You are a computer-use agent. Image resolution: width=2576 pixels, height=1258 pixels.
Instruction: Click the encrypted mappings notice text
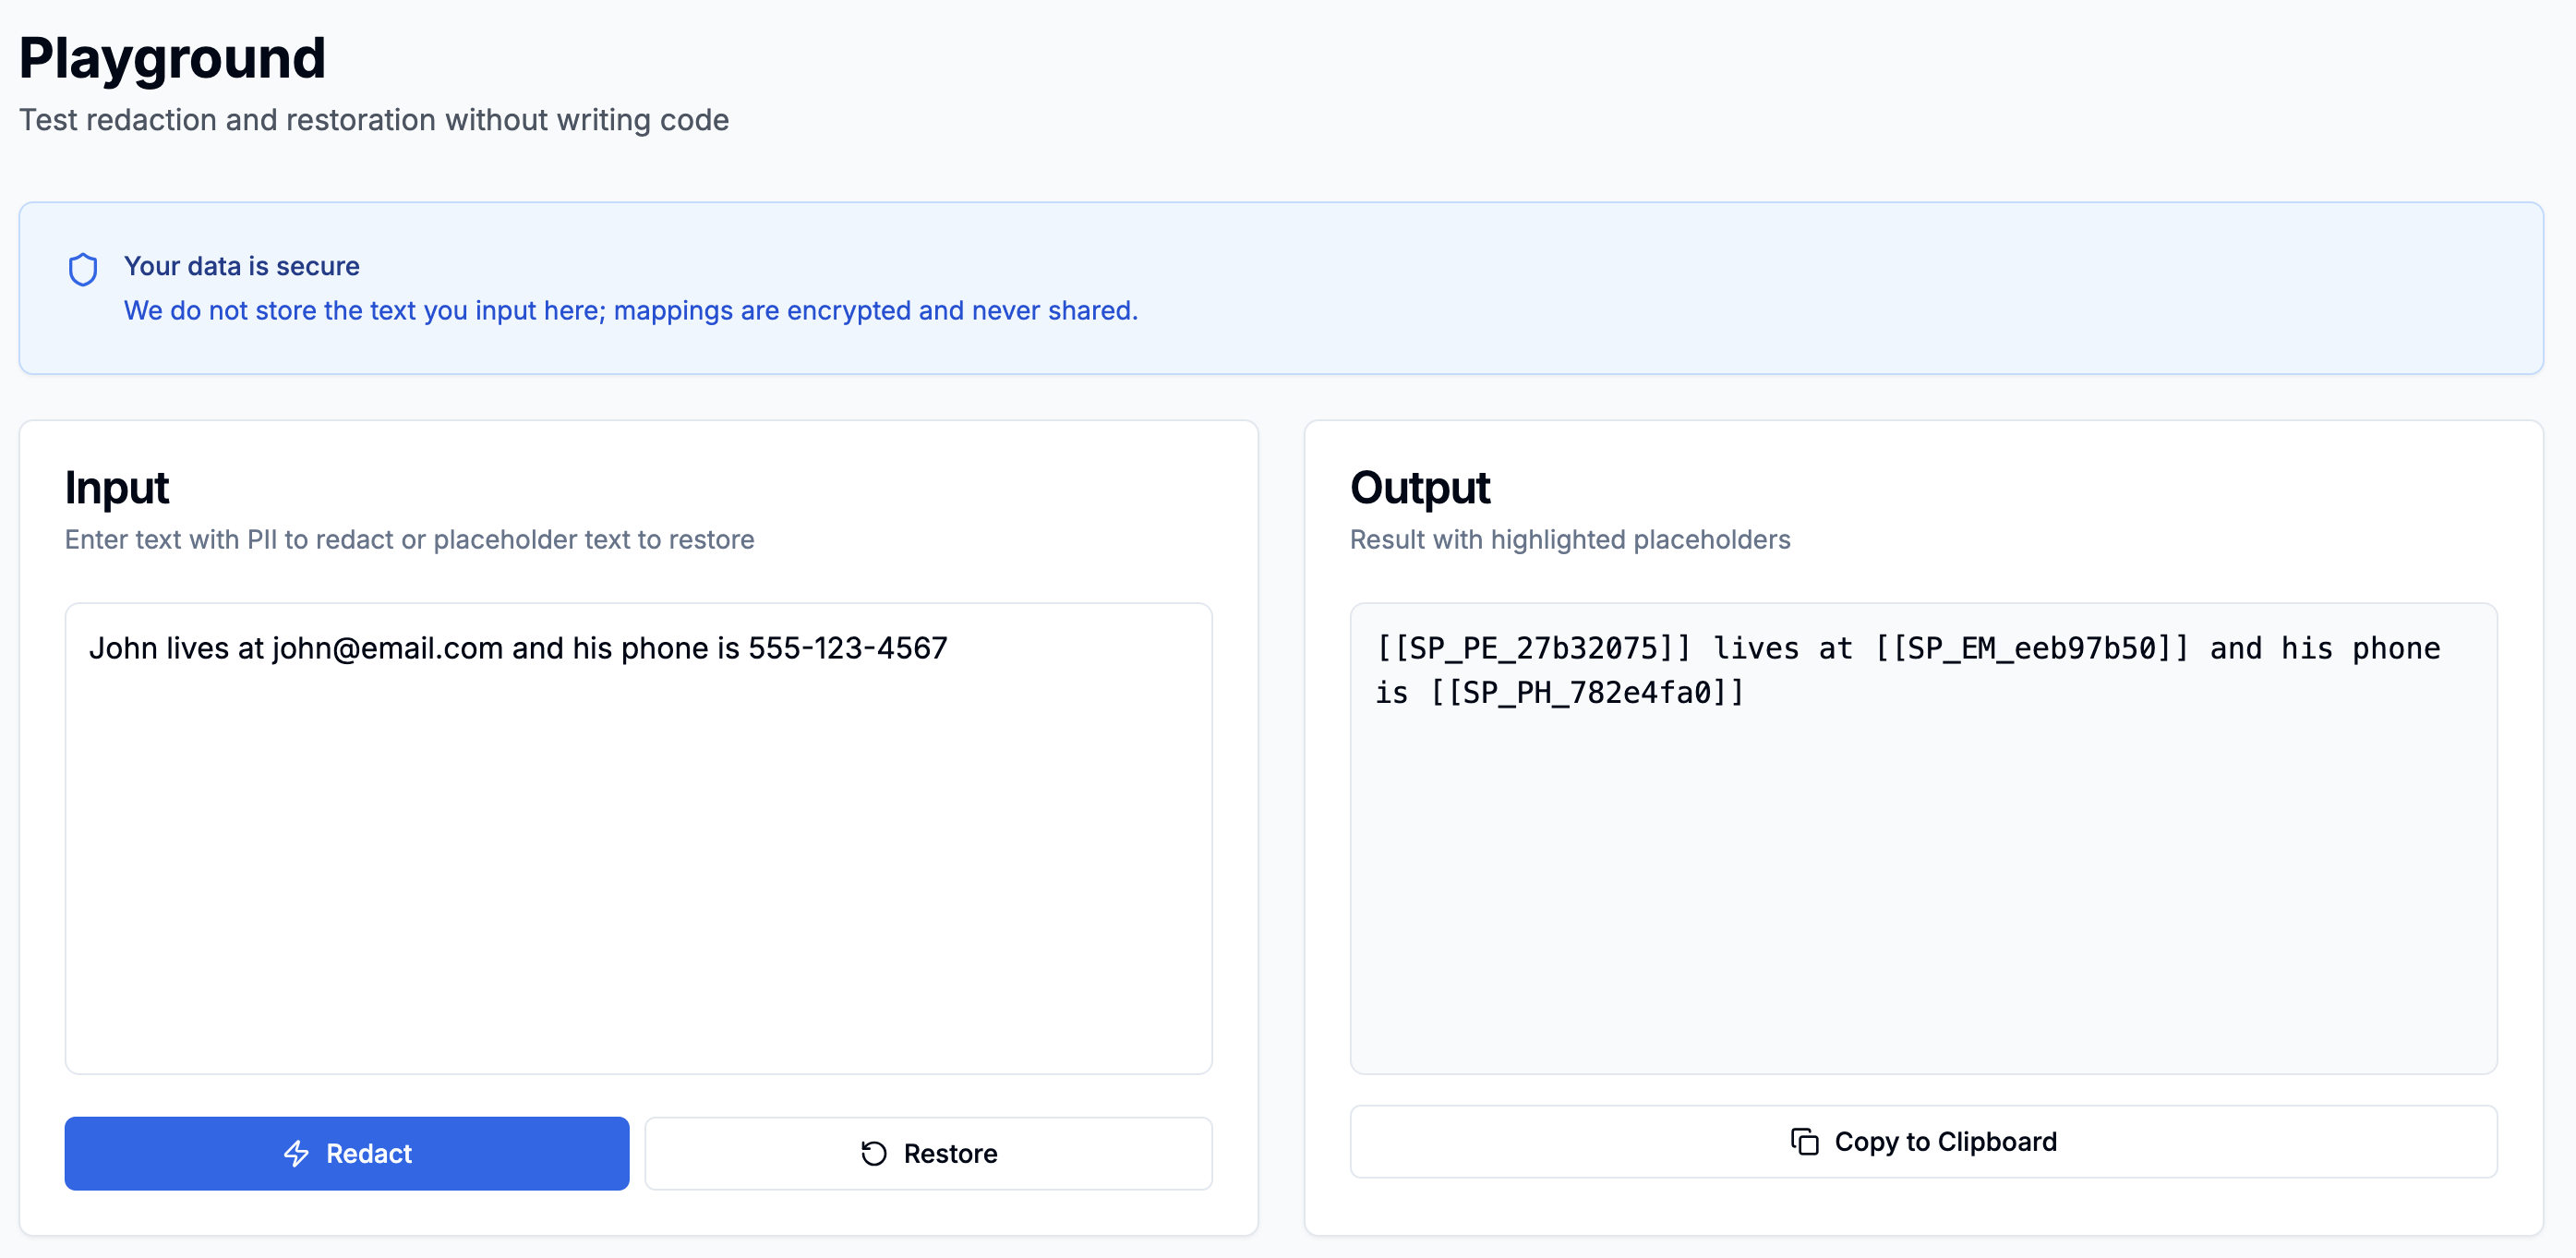(630, 311)
